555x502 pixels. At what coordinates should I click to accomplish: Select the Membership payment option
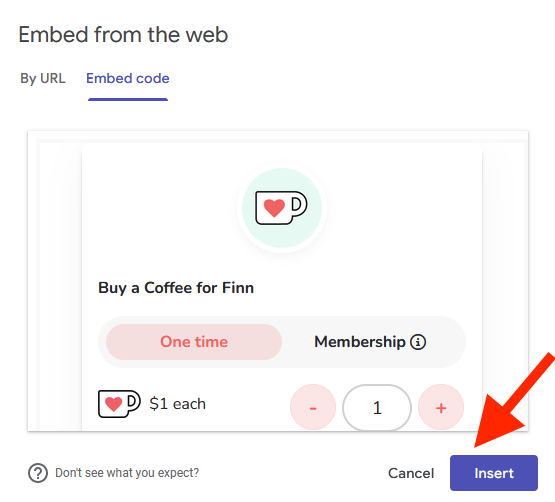point(370,342)
